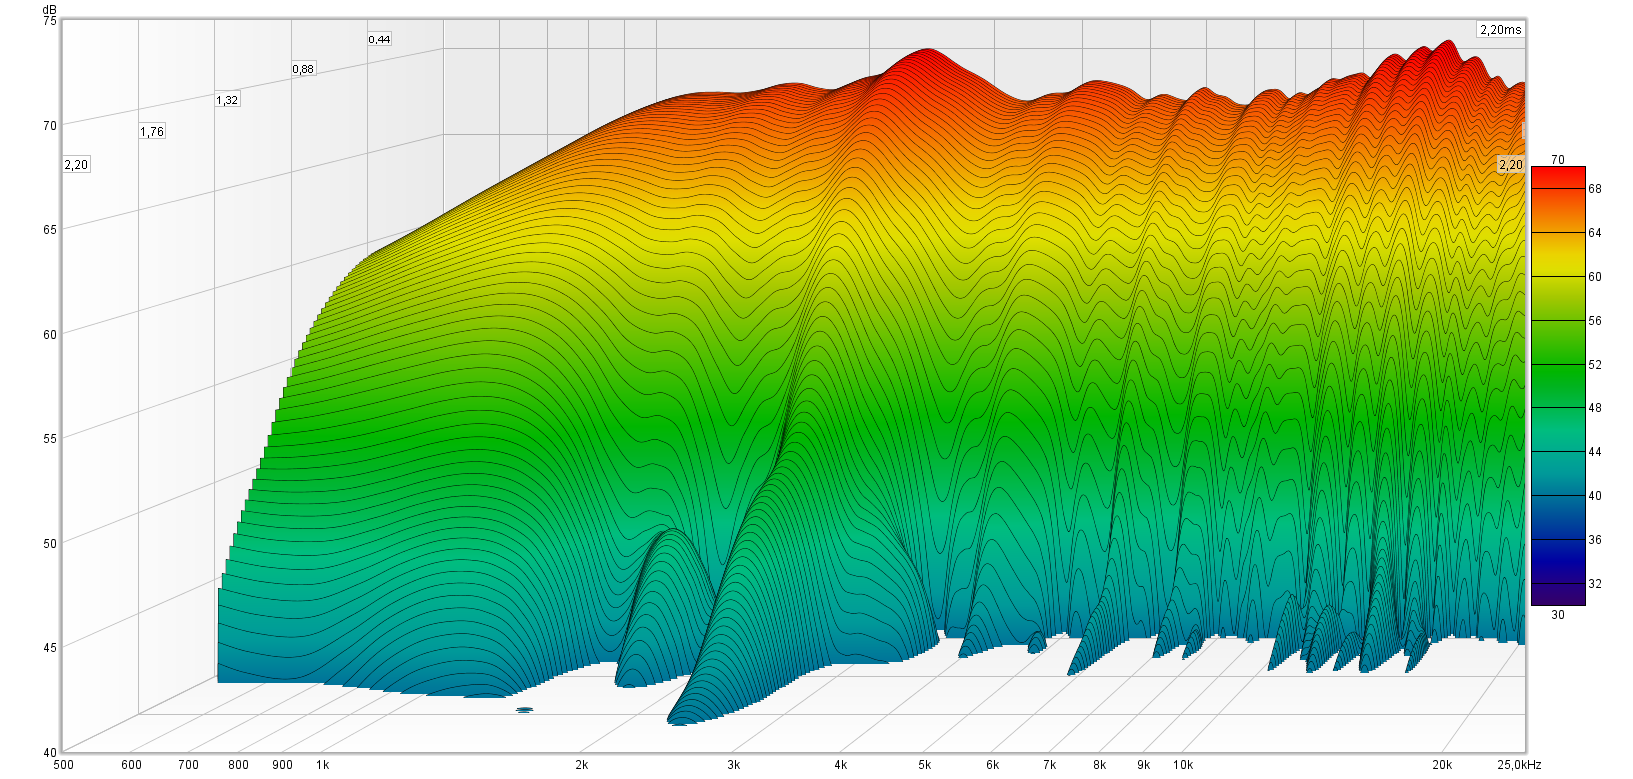Click the 55 dB label on vertical axis
The image size is (1633, 779).
coord(50,438)
